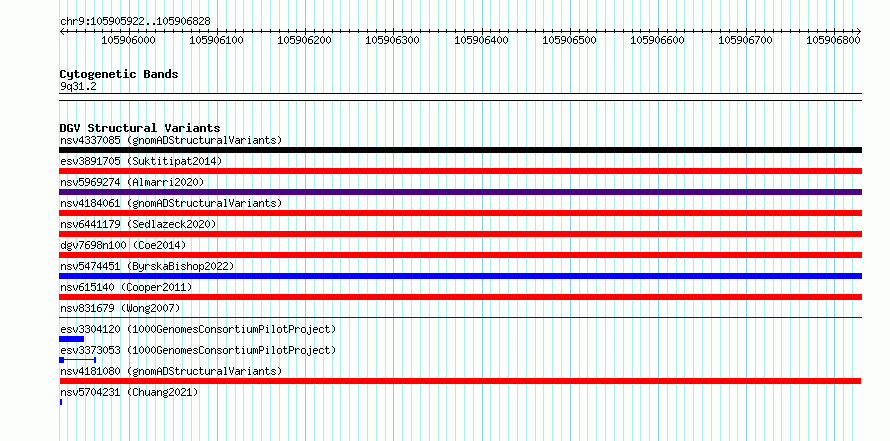The width and height of the screenshot is (890, 441).
Task: Click the red nsv4181080 variant bar
Action: click(x=460, y=381)
